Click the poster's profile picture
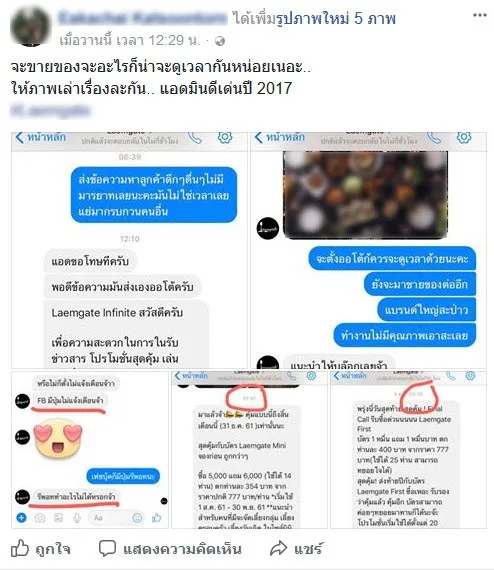This screenshot has height=570, width=494. tap(30, 26)
